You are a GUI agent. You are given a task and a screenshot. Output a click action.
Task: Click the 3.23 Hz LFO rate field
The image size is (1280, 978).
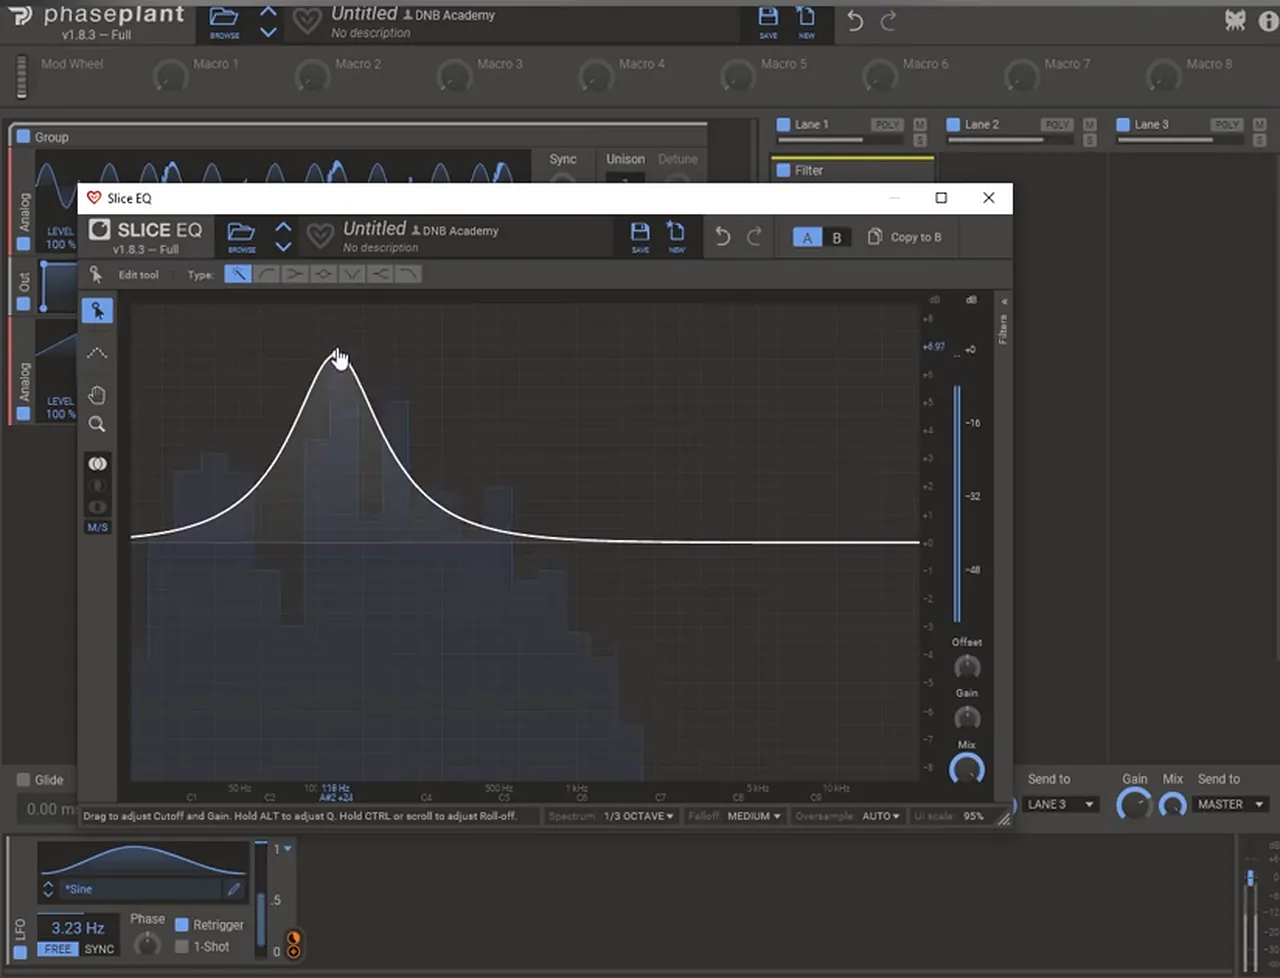78,927
